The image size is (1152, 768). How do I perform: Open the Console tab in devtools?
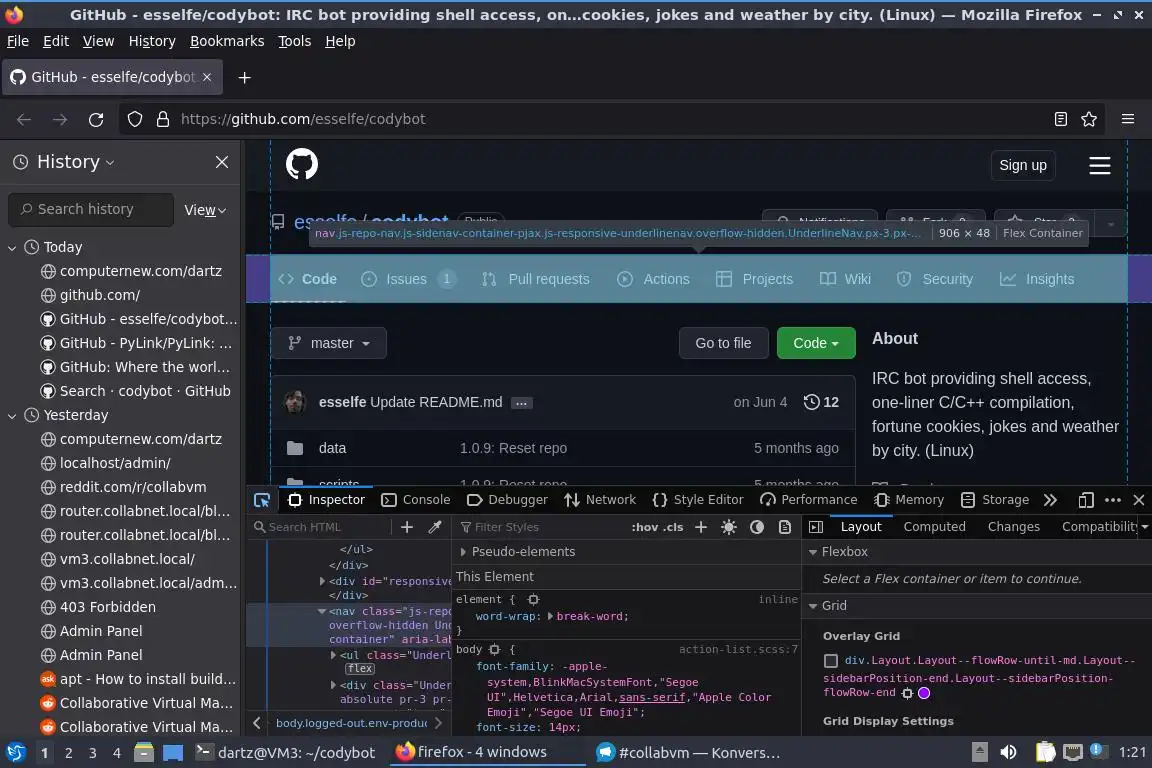[416, 500]
